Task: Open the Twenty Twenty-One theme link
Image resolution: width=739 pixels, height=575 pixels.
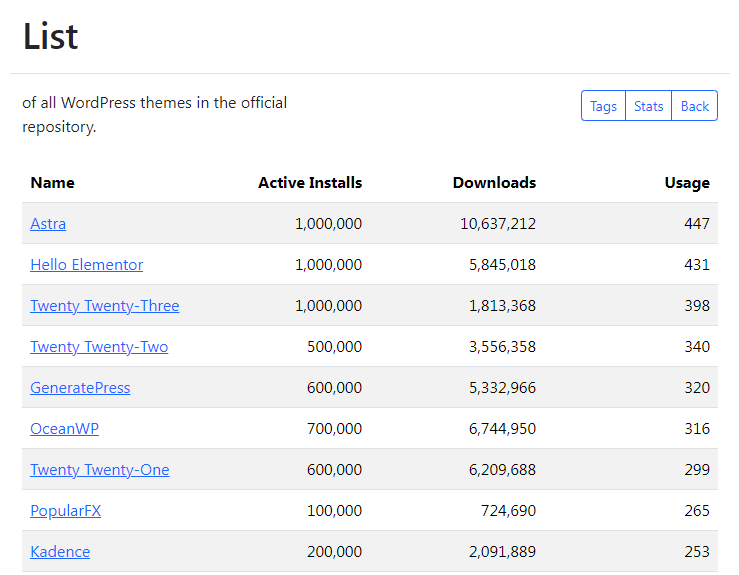Action: pos(100,470)
